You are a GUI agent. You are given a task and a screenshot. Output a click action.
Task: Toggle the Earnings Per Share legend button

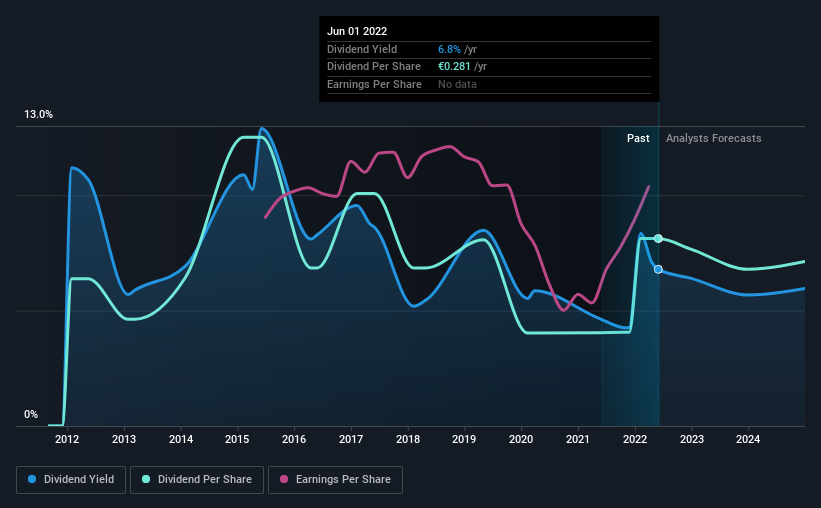[335, 480]
